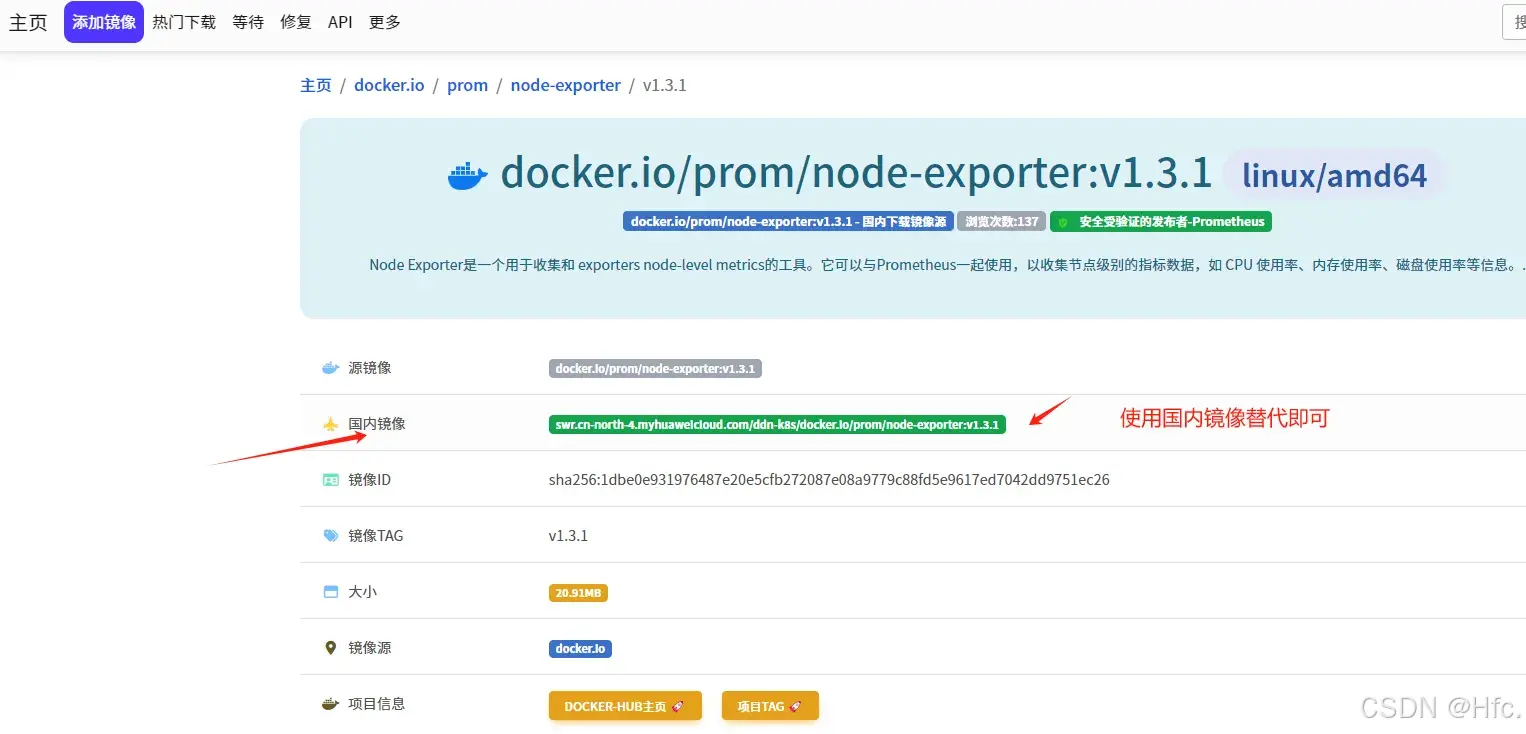Open the 等待 nav item
The width and height of the screenshot is (1526, 734).
click(x=248, y=22)
